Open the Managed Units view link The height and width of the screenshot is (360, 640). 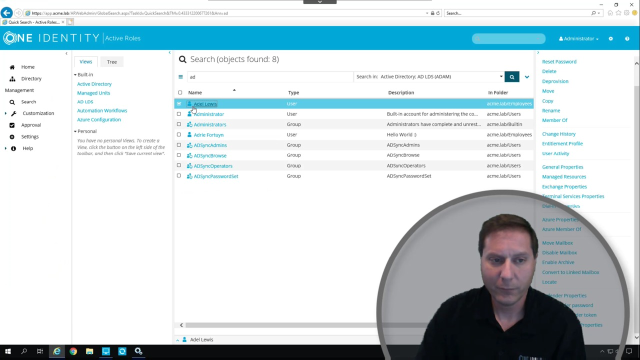pyautogui.click(x=93, y=93)
